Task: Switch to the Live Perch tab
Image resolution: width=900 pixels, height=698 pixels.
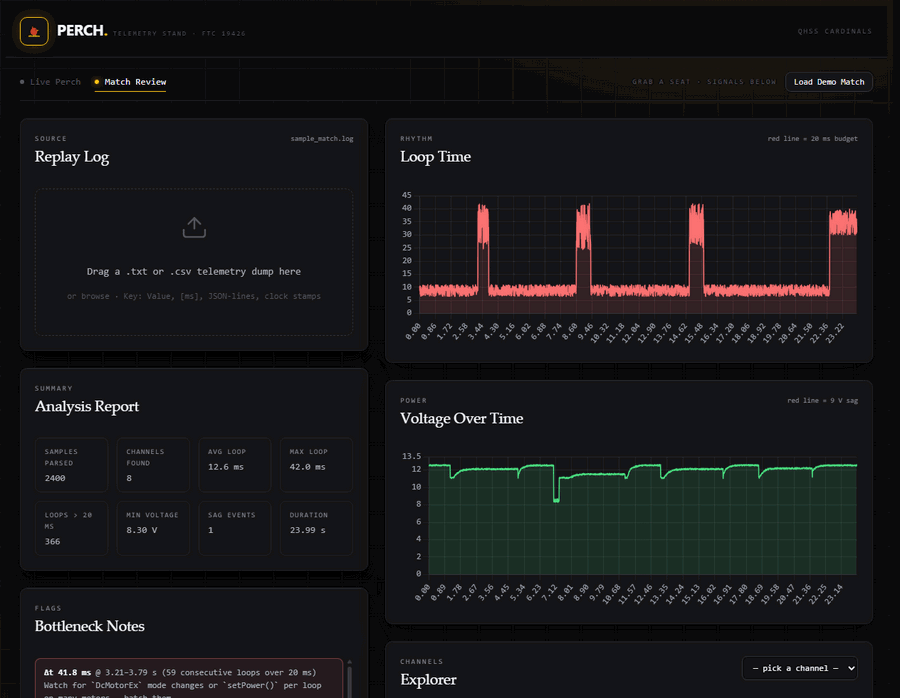Action: point(51,82)
